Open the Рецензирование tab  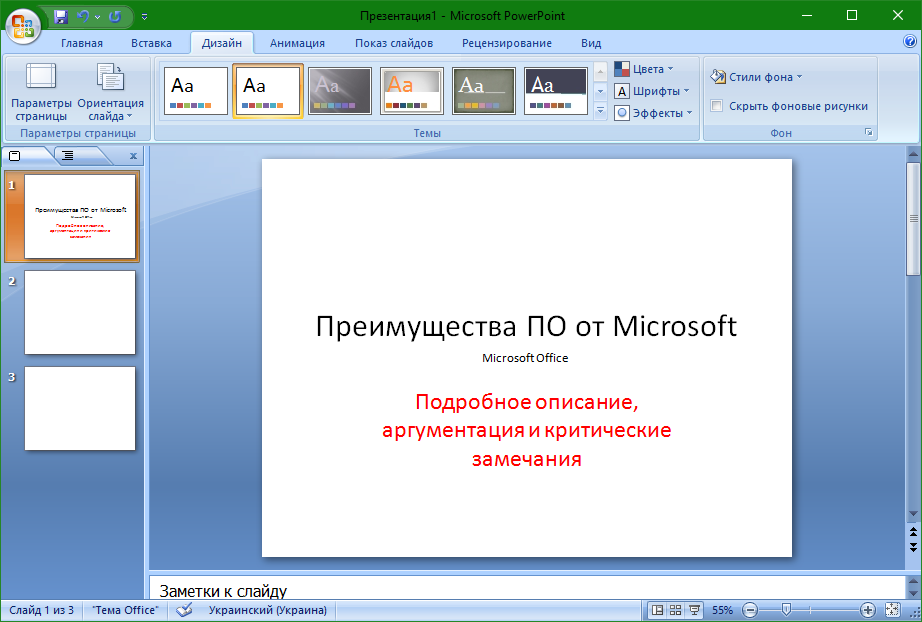[507, 43]
